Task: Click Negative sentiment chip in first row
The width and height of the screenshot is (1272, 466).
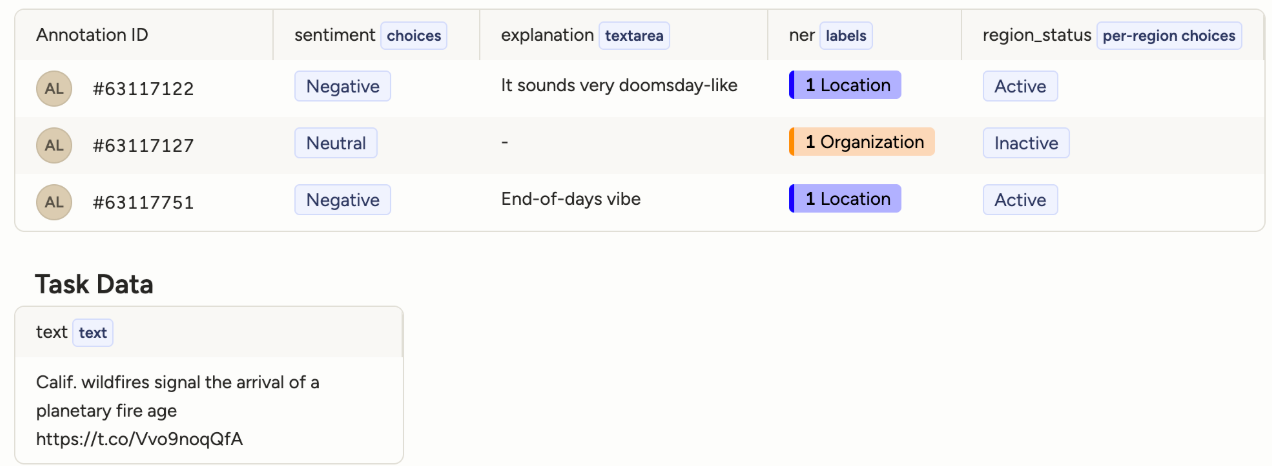Action: click(x=342, y=86)
